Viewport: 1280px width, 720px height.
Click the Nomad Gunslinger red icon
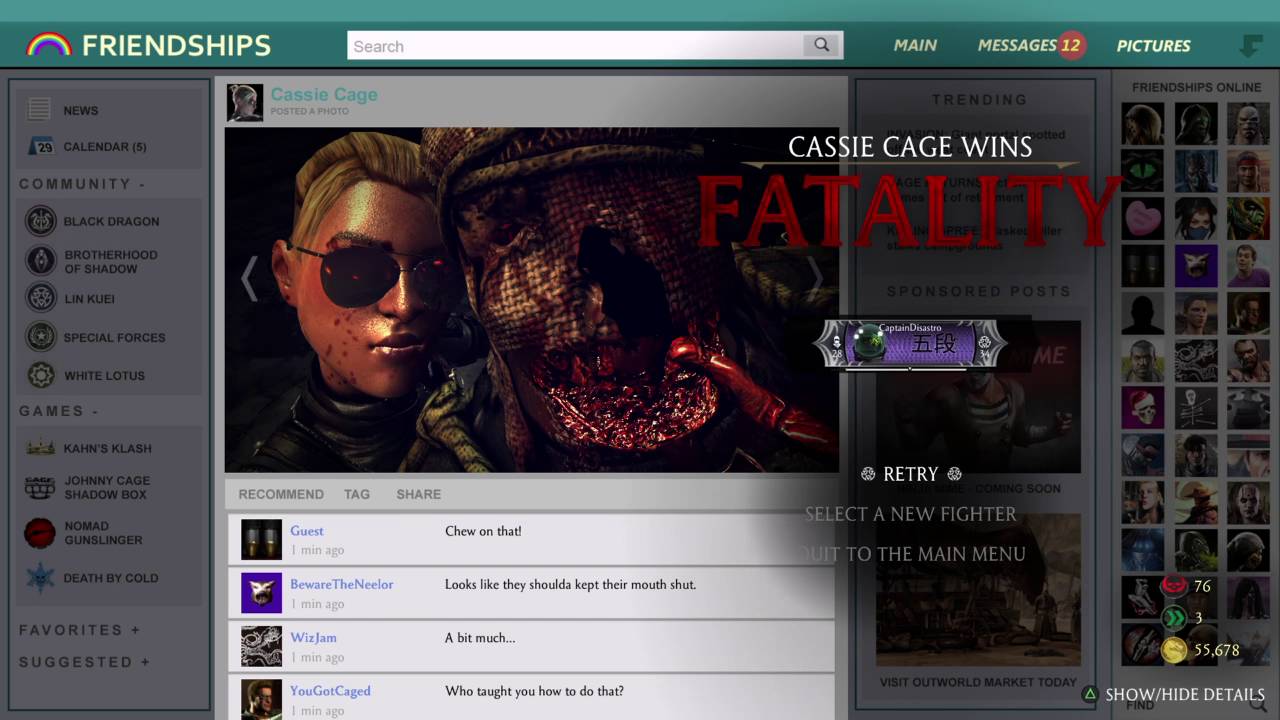click(x=40, y=532)
